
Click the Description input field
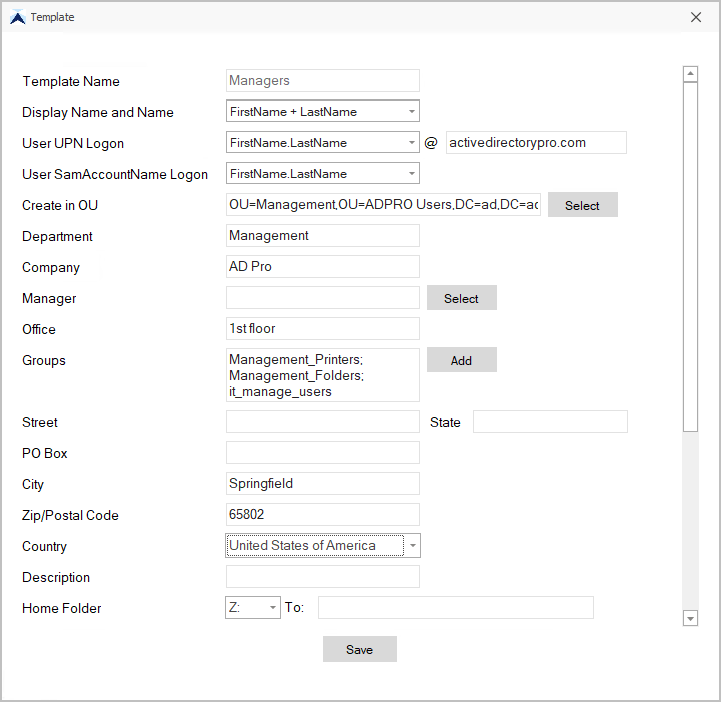(x=322, y=576)
